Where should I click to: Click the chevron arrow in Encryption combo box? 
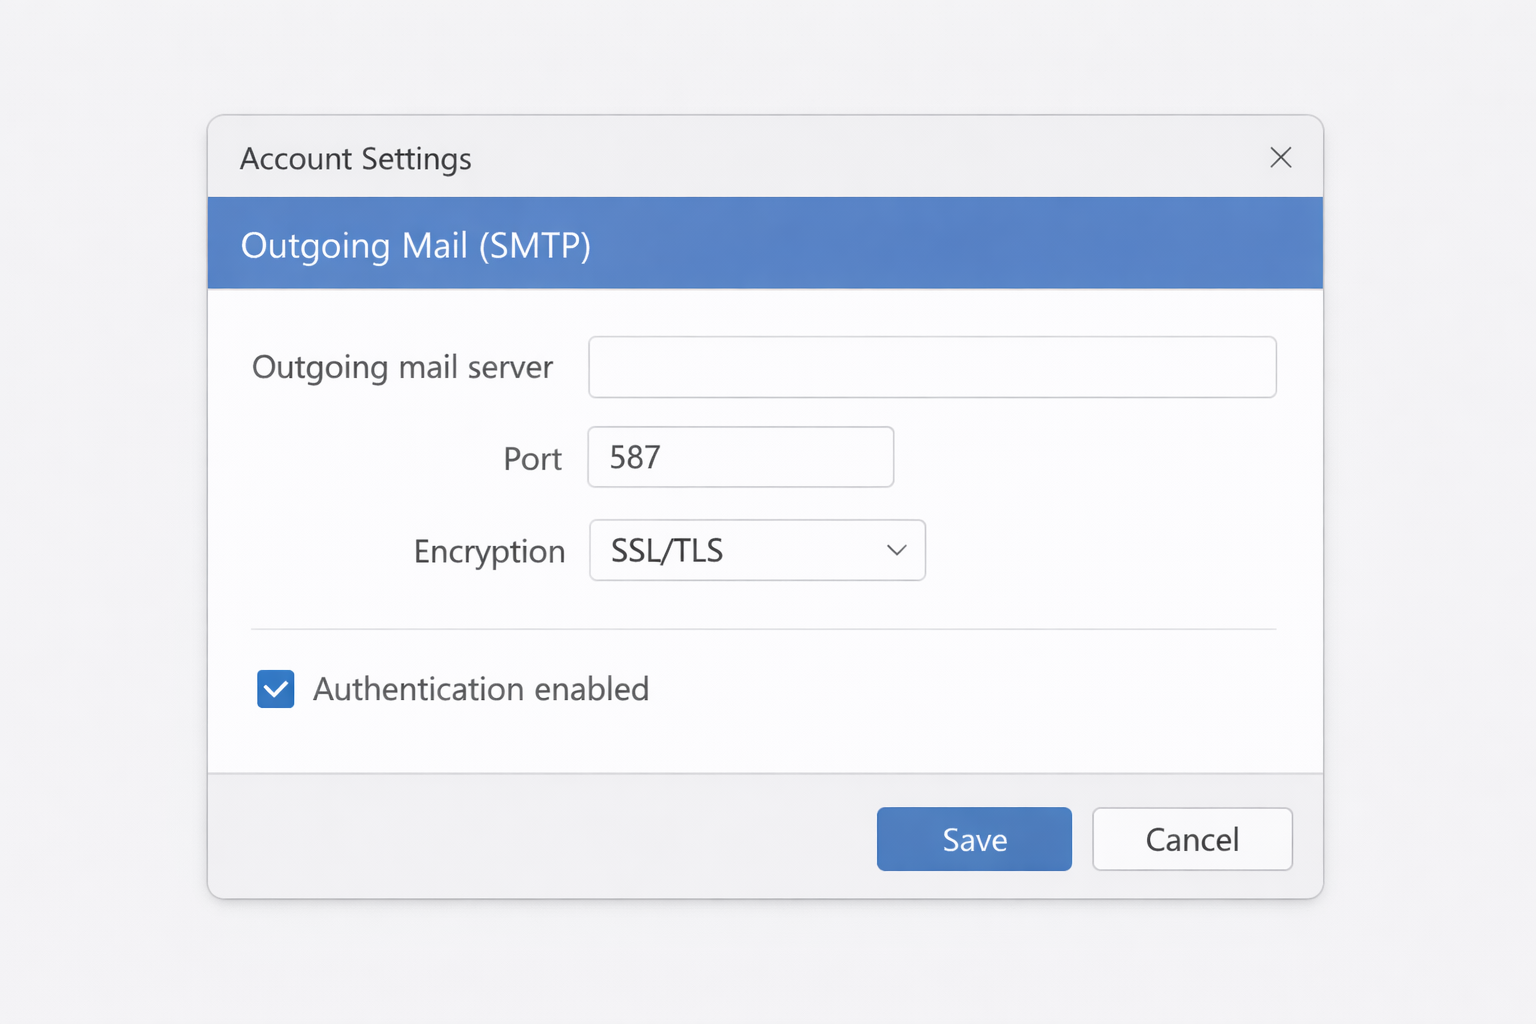tap(896, 550)
